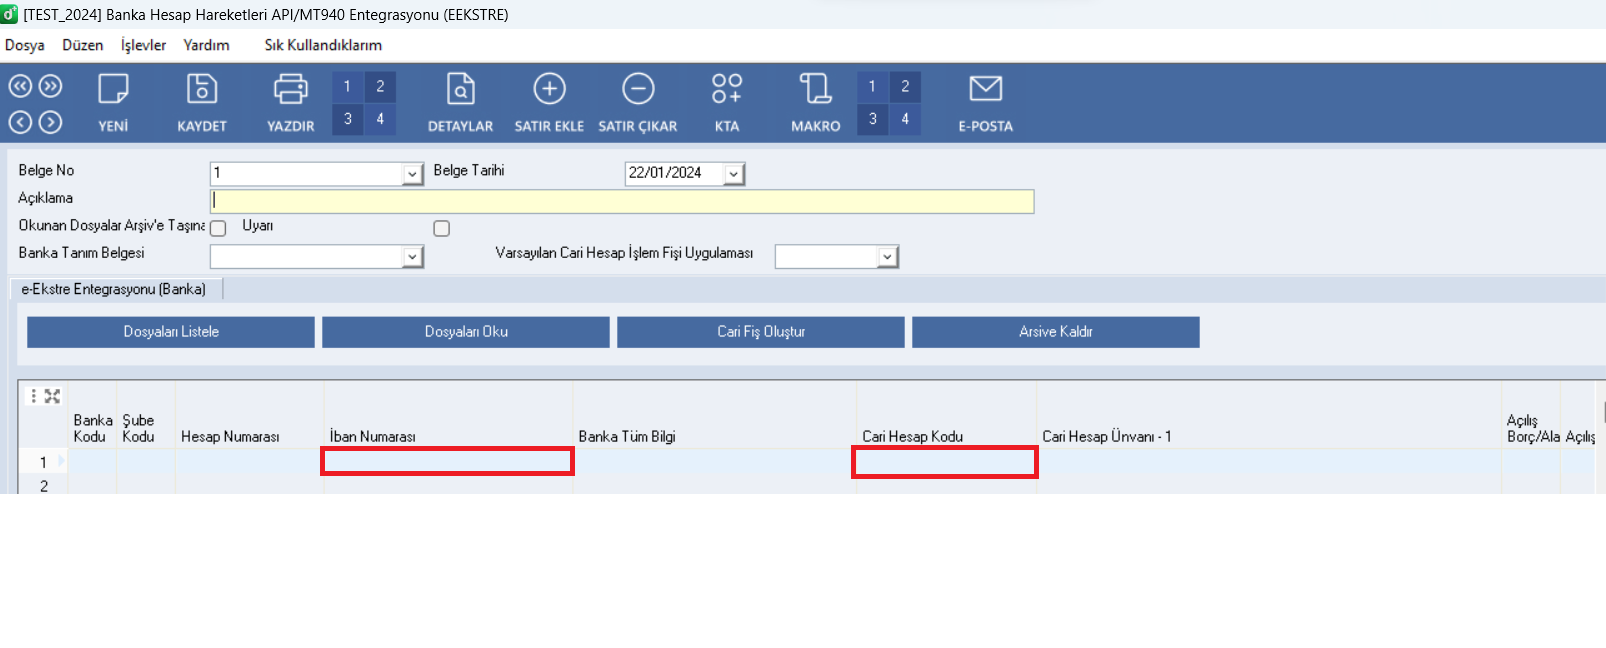Open Belge No dropdown

[413, 174]
